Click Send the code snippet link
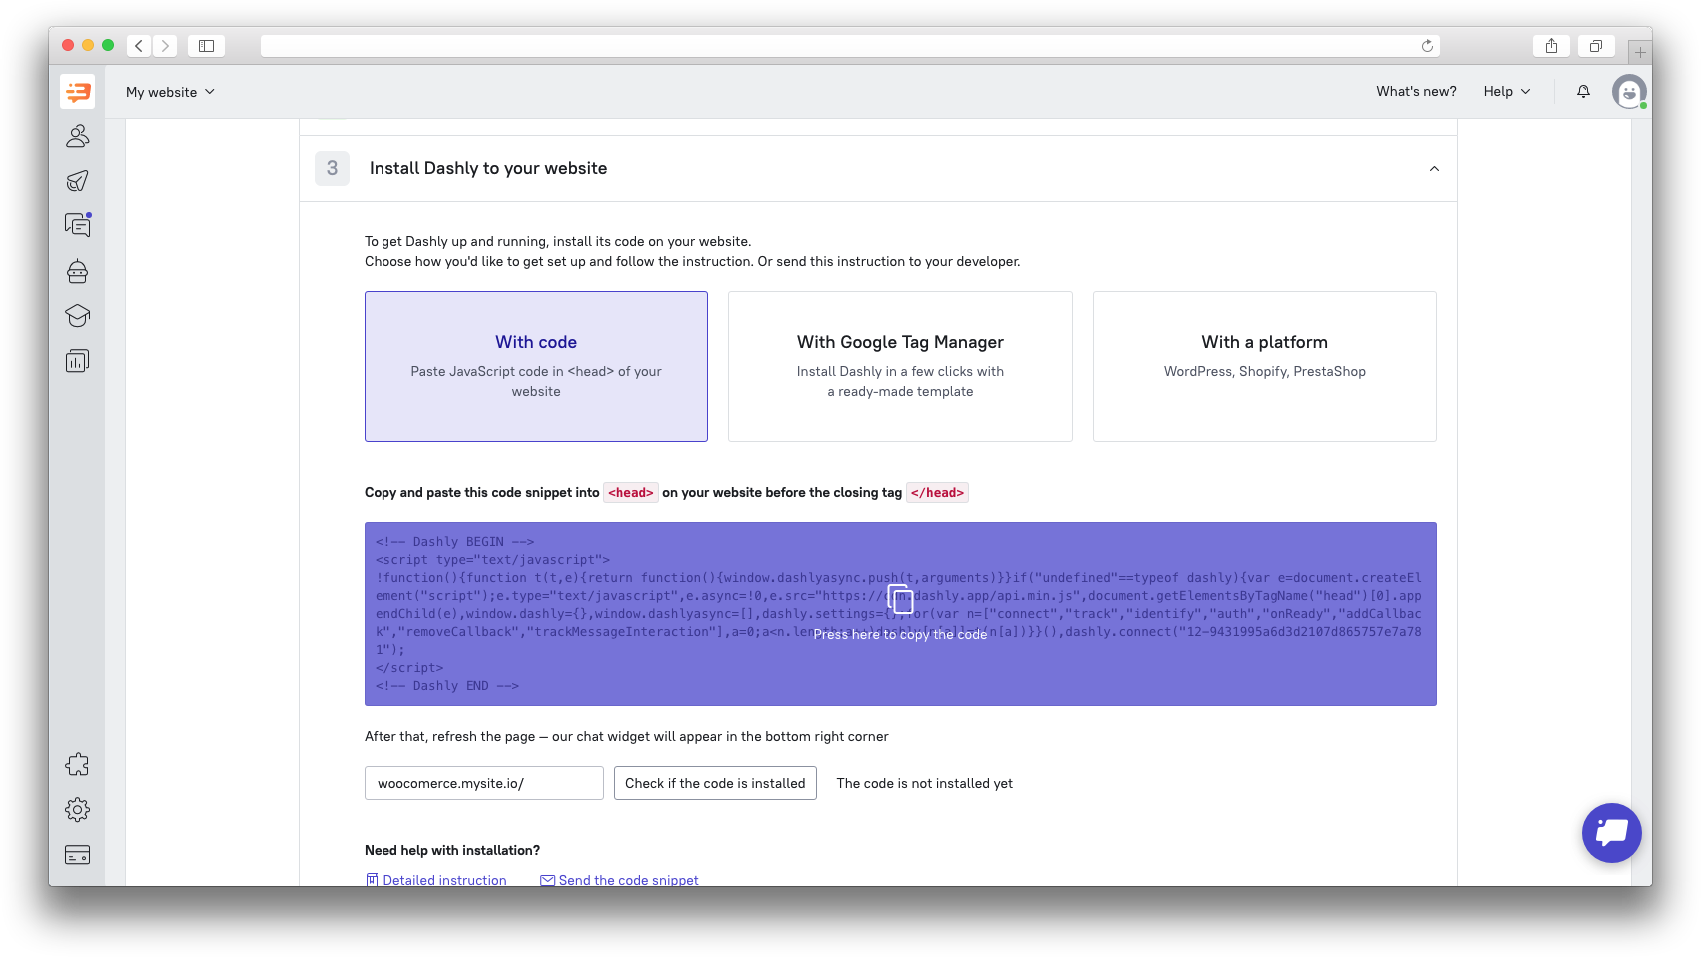Viewport: 1701px width, 957px height. 619,880
